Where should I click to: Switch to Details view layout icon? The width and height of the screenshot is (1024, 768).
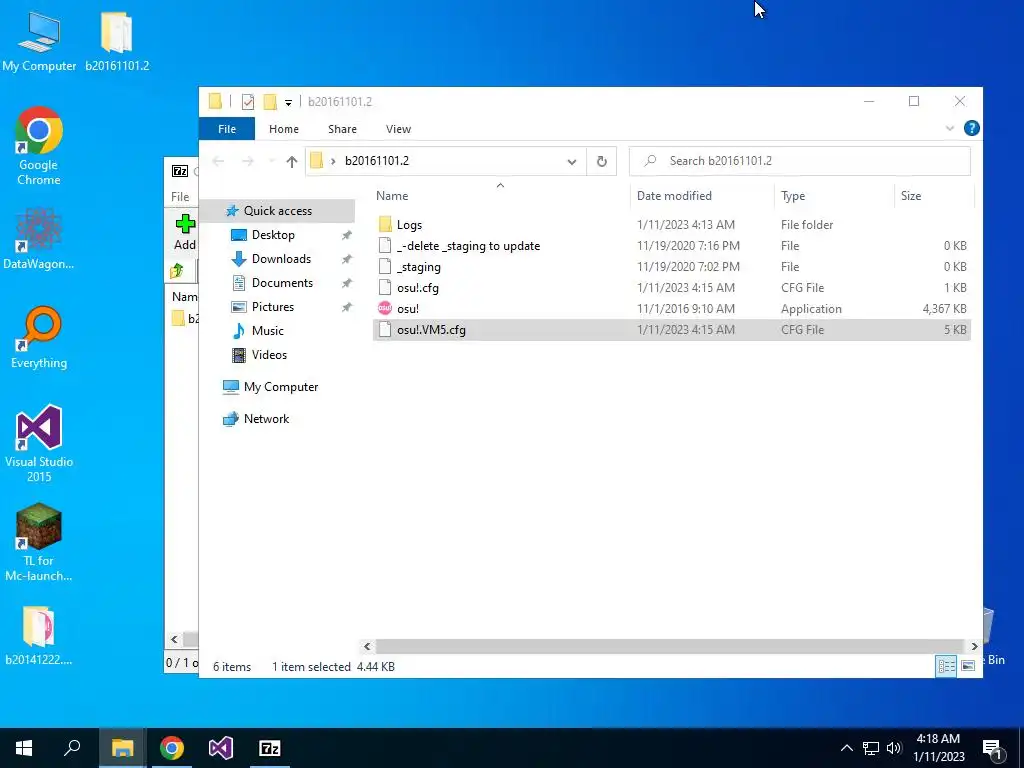pyautogui.click(x=946, y=666)
